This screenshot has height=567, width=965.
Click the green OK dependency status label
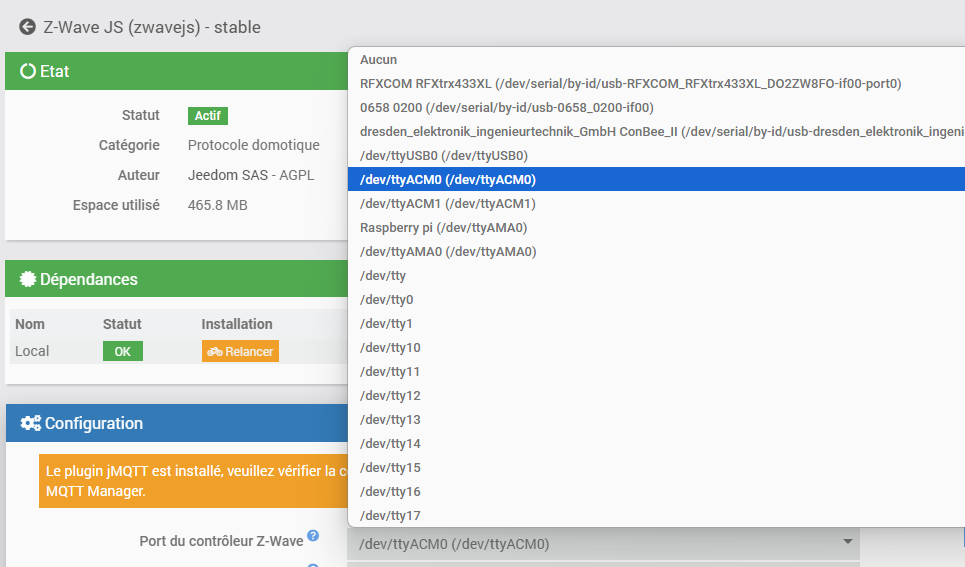(x=122, y=352)
